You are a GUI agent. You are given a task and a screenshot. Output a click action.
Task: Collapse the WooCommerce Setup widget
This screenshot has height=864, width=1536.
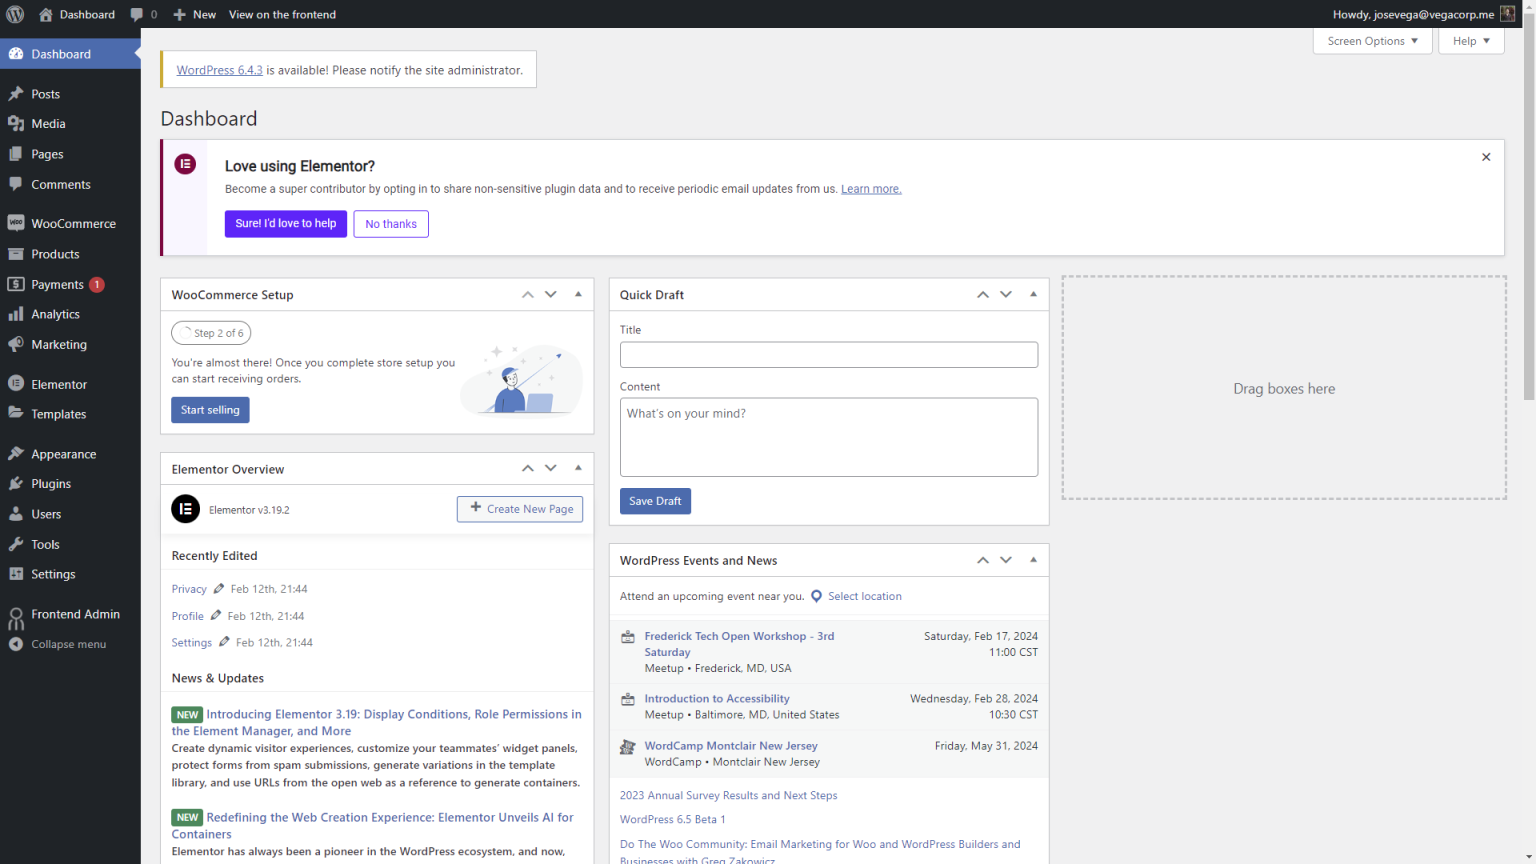click(578, 294)
